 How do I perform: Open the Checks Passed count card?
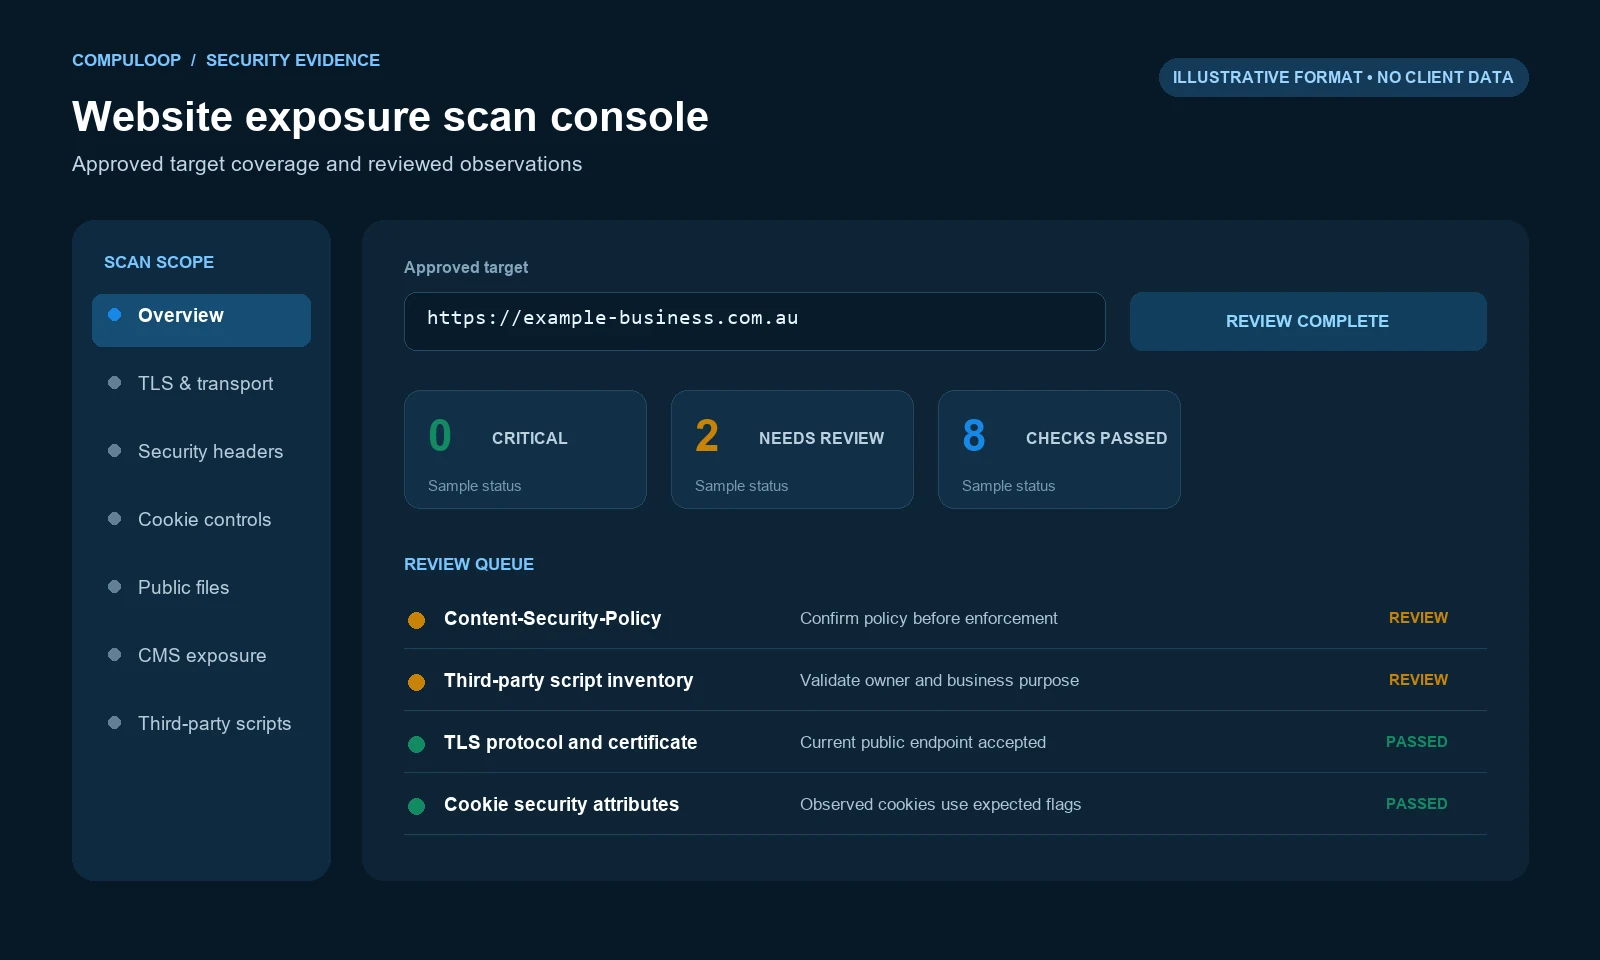click(x=1059, y=449)
